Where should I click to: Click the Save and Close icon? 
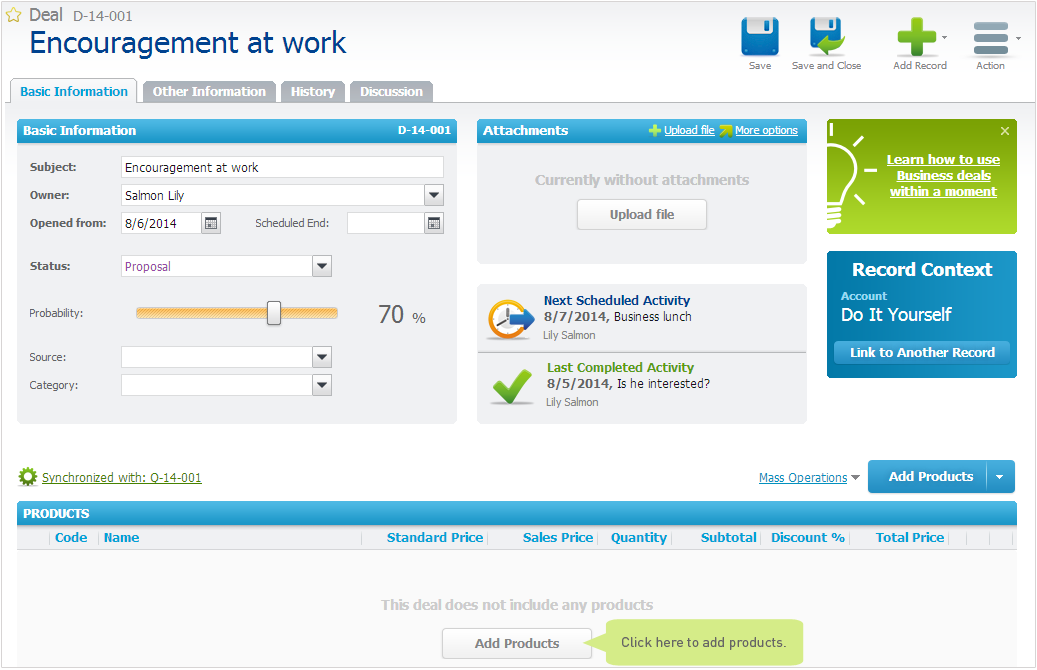pyautogui.click(x=827, y=36)
